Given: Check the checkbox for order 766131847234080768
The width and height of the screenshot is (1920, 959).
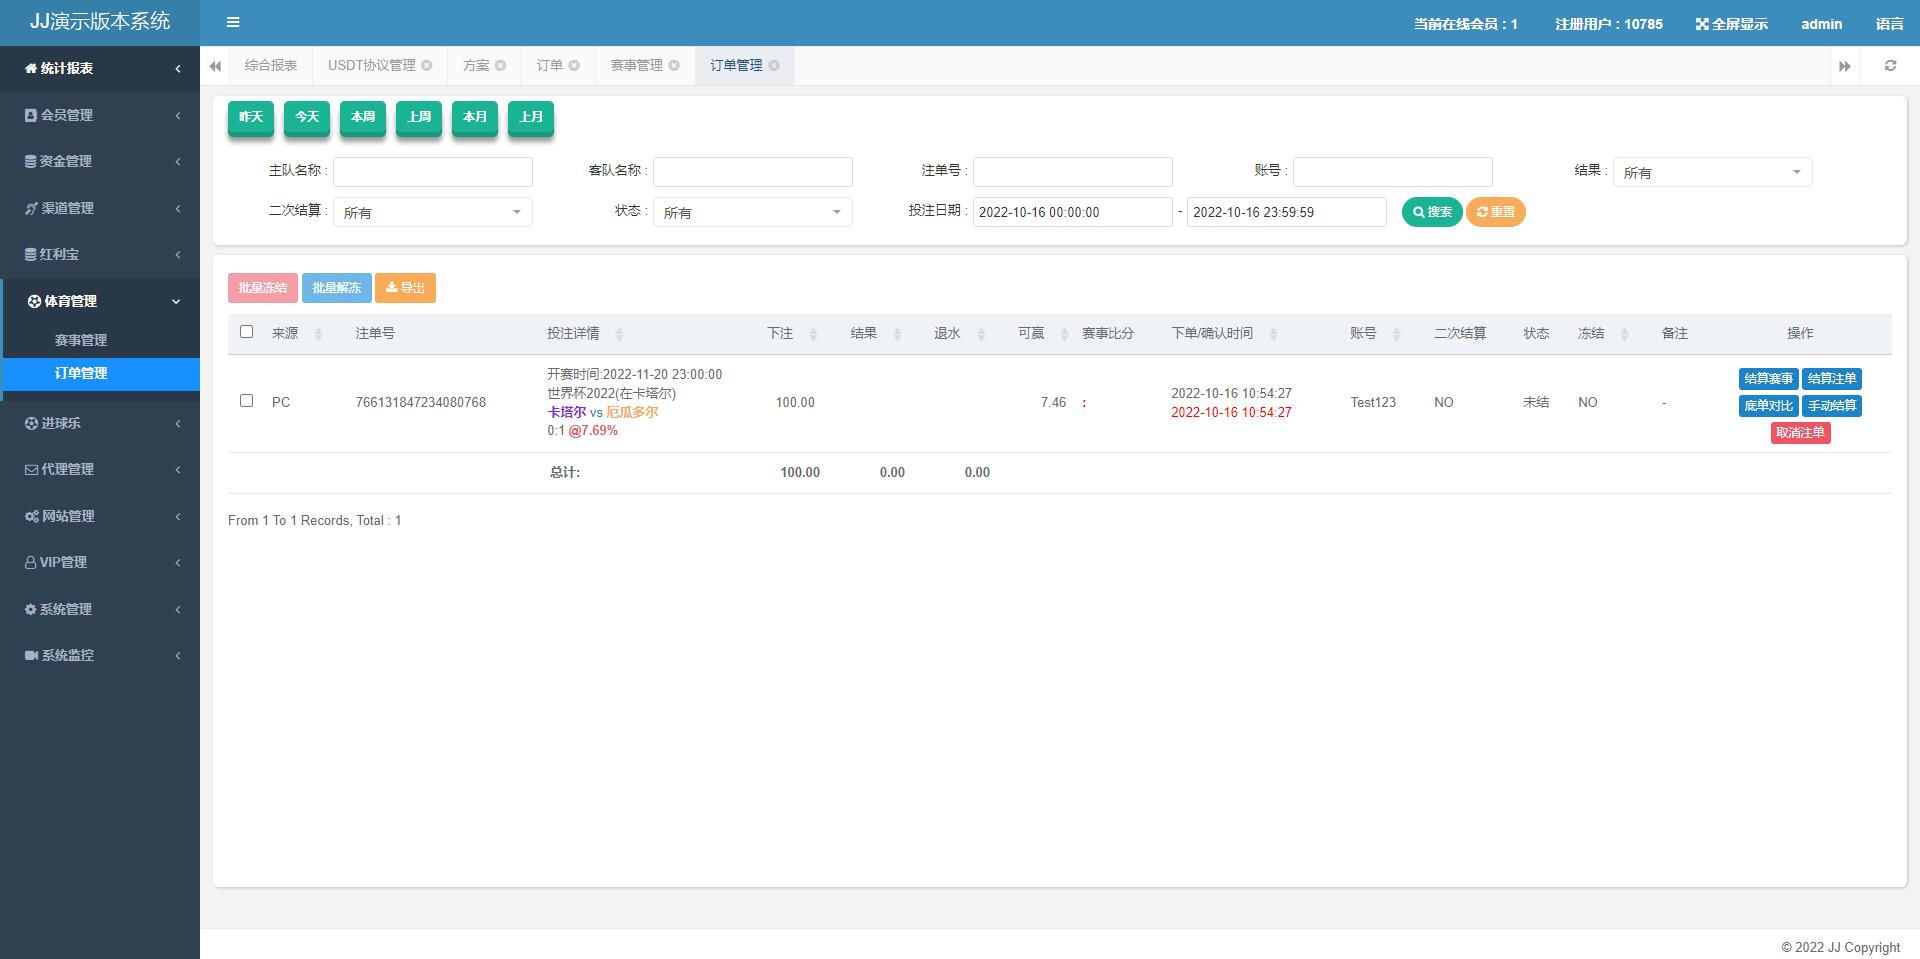Looking at the screenshot, I should click(247, 401).
